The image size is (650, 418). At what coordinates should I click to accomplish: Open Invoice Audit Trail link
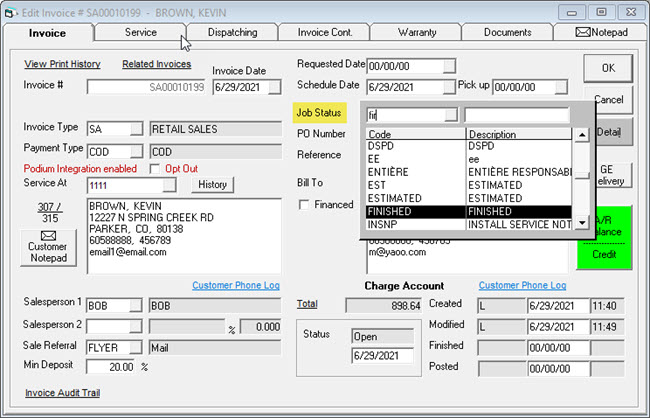(63, 393)
